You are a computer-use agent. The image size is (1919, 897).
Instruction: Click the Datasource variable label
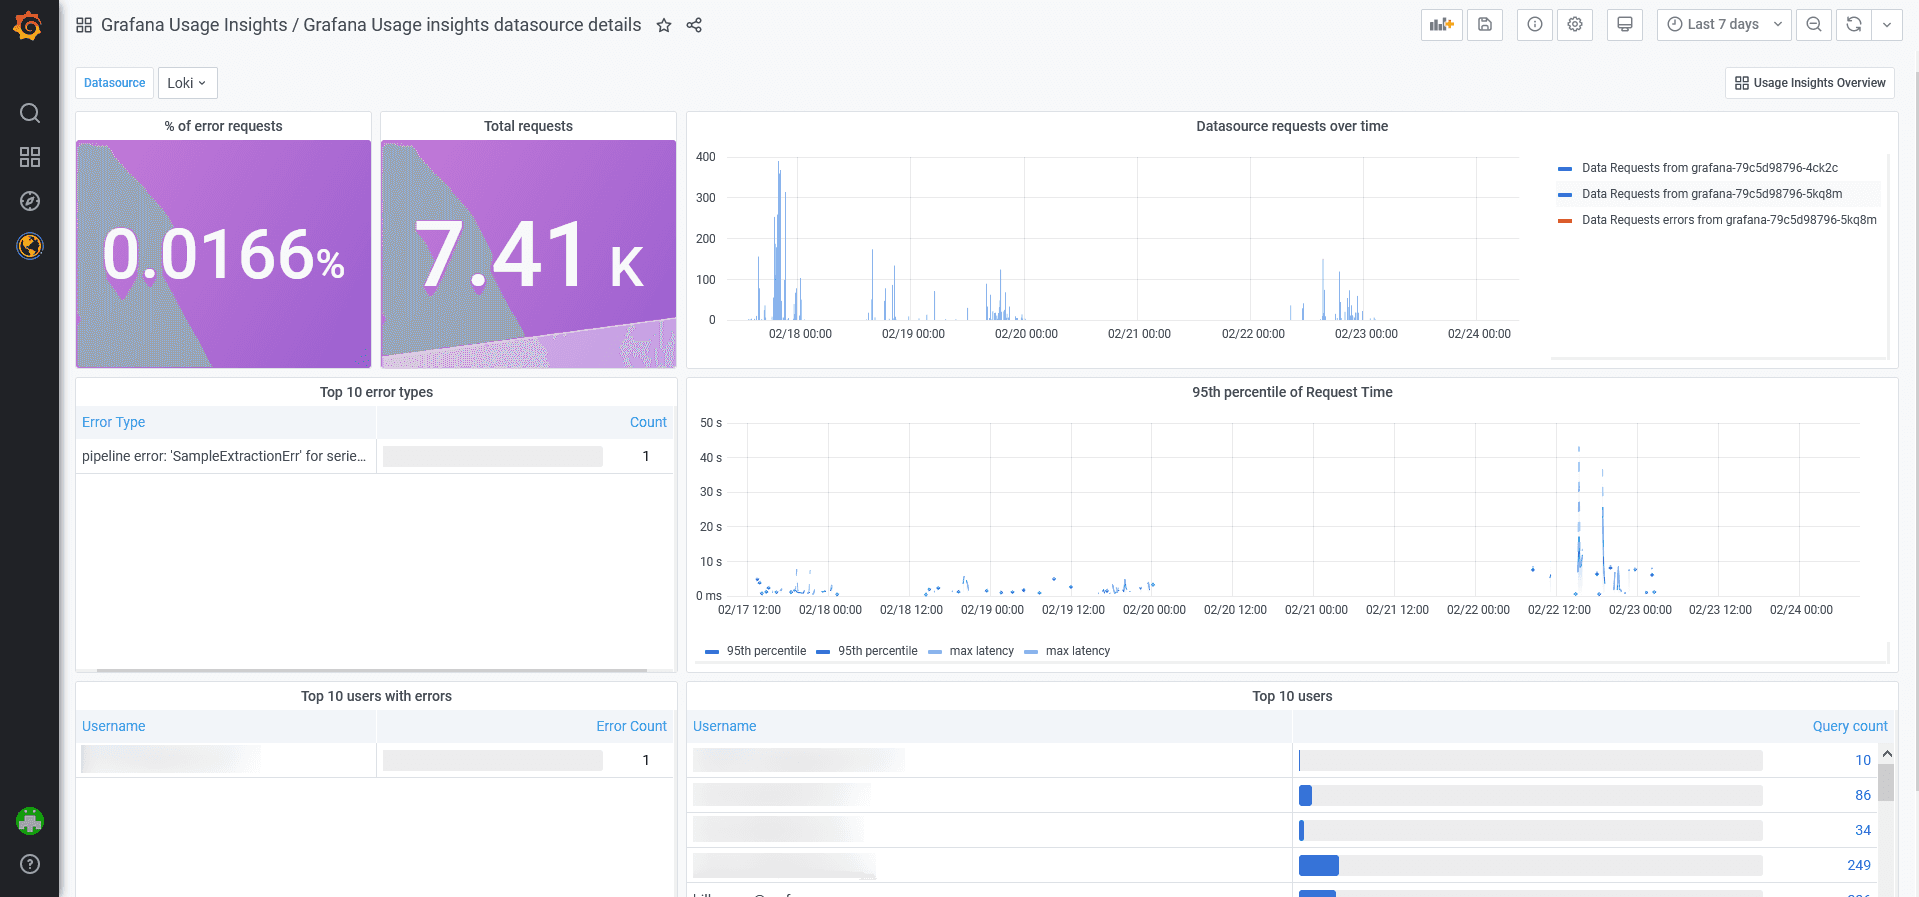tap(114, 83)
